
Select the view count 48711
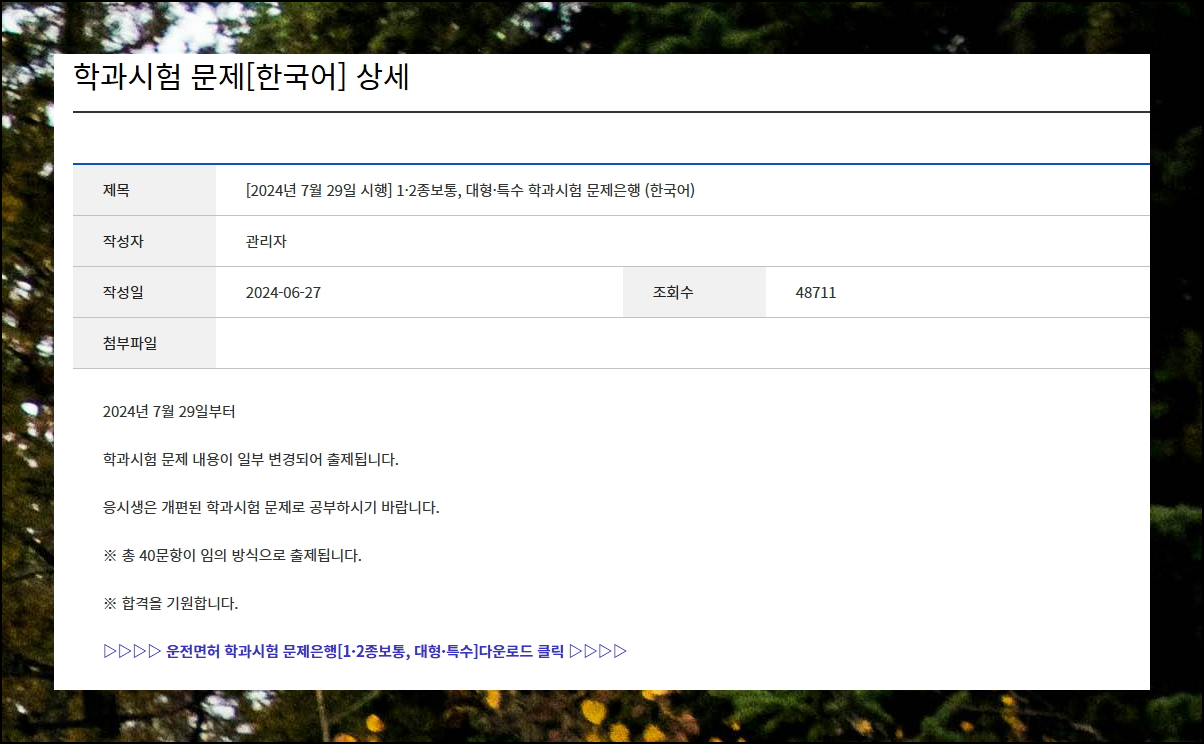click(816, 292)
